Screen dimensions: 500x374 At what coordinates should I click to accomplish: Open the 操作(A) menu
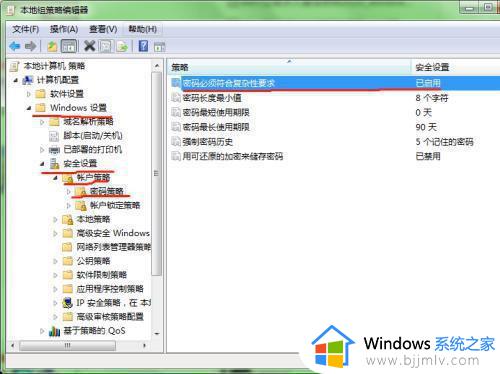(x=64, y=29)
